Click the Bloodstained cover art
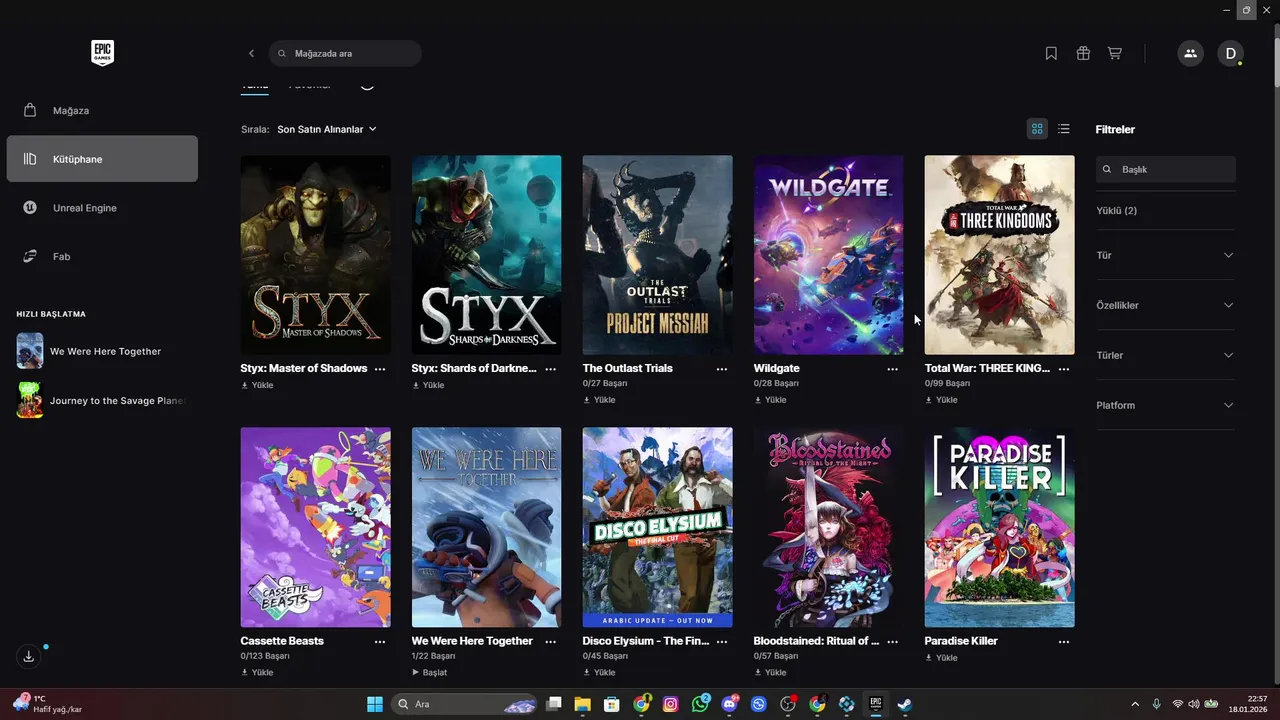Image resolution: width=1280 pixels, height=720 pixels. pyautogui.click(x=829, y=527)
